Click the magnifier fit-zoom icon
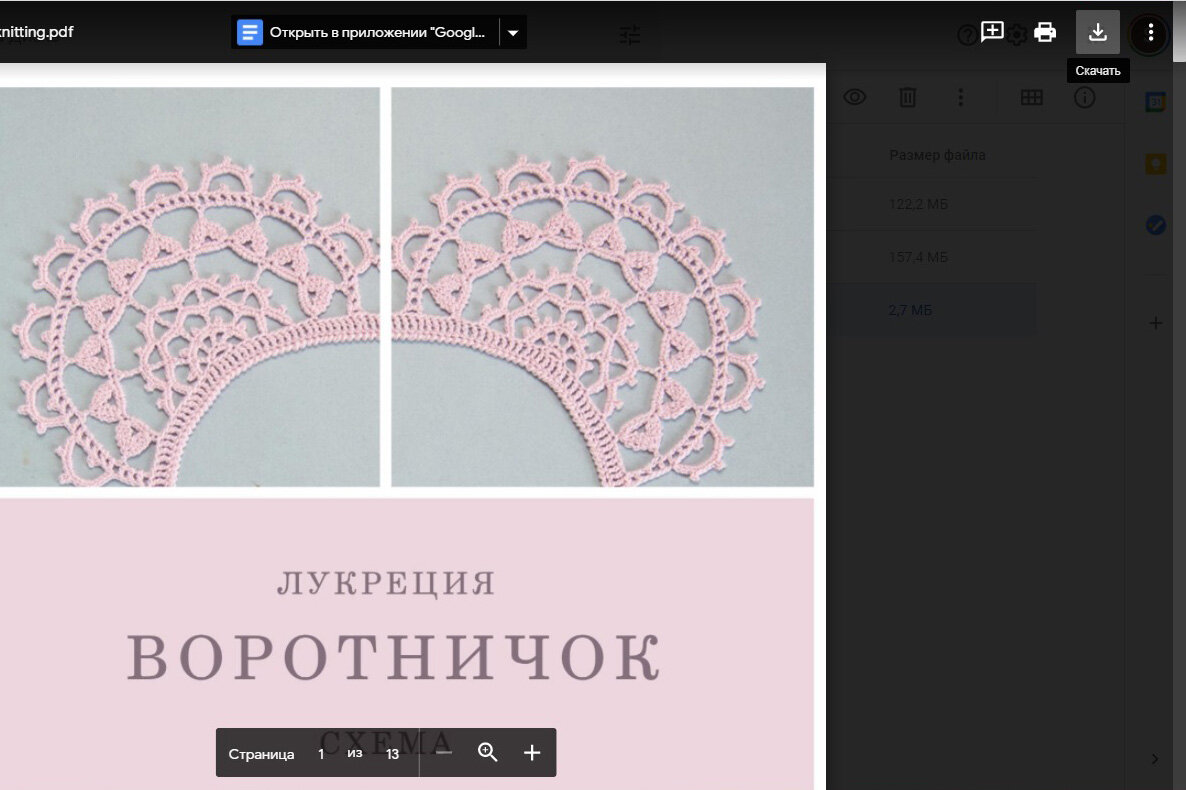Image resolution: width=1186 pixels, height=790 pixels. coord(488,752)
